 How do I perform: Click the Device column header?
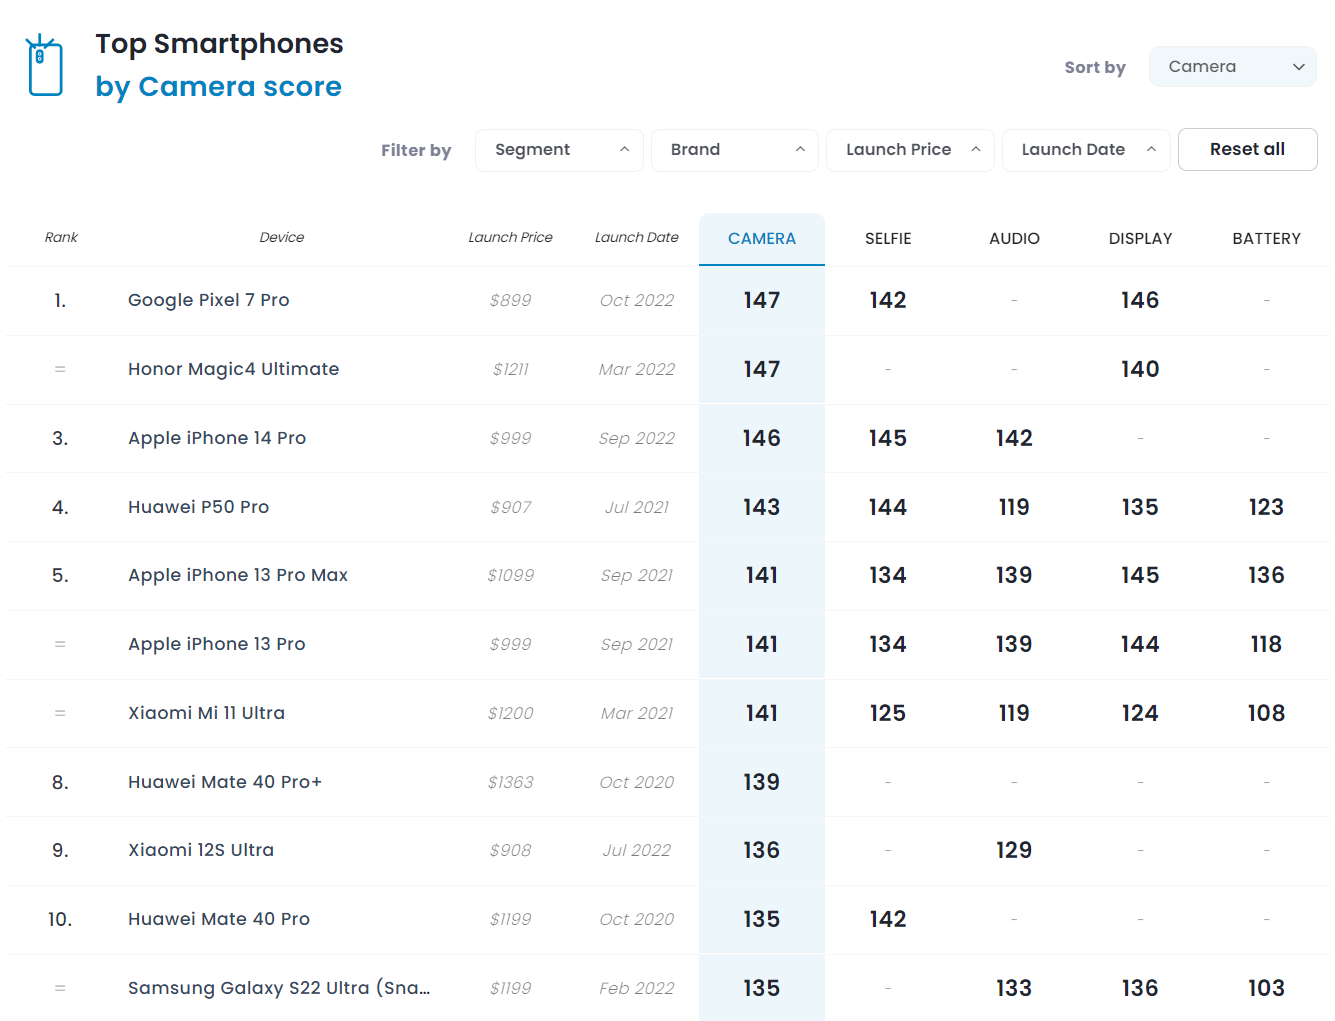tap(282, 238)
